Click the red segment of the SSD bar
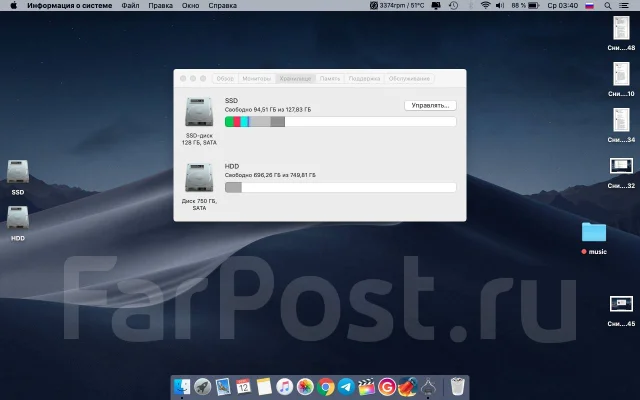The height and width of the screenshot is (400, 640). click(237, 122)
